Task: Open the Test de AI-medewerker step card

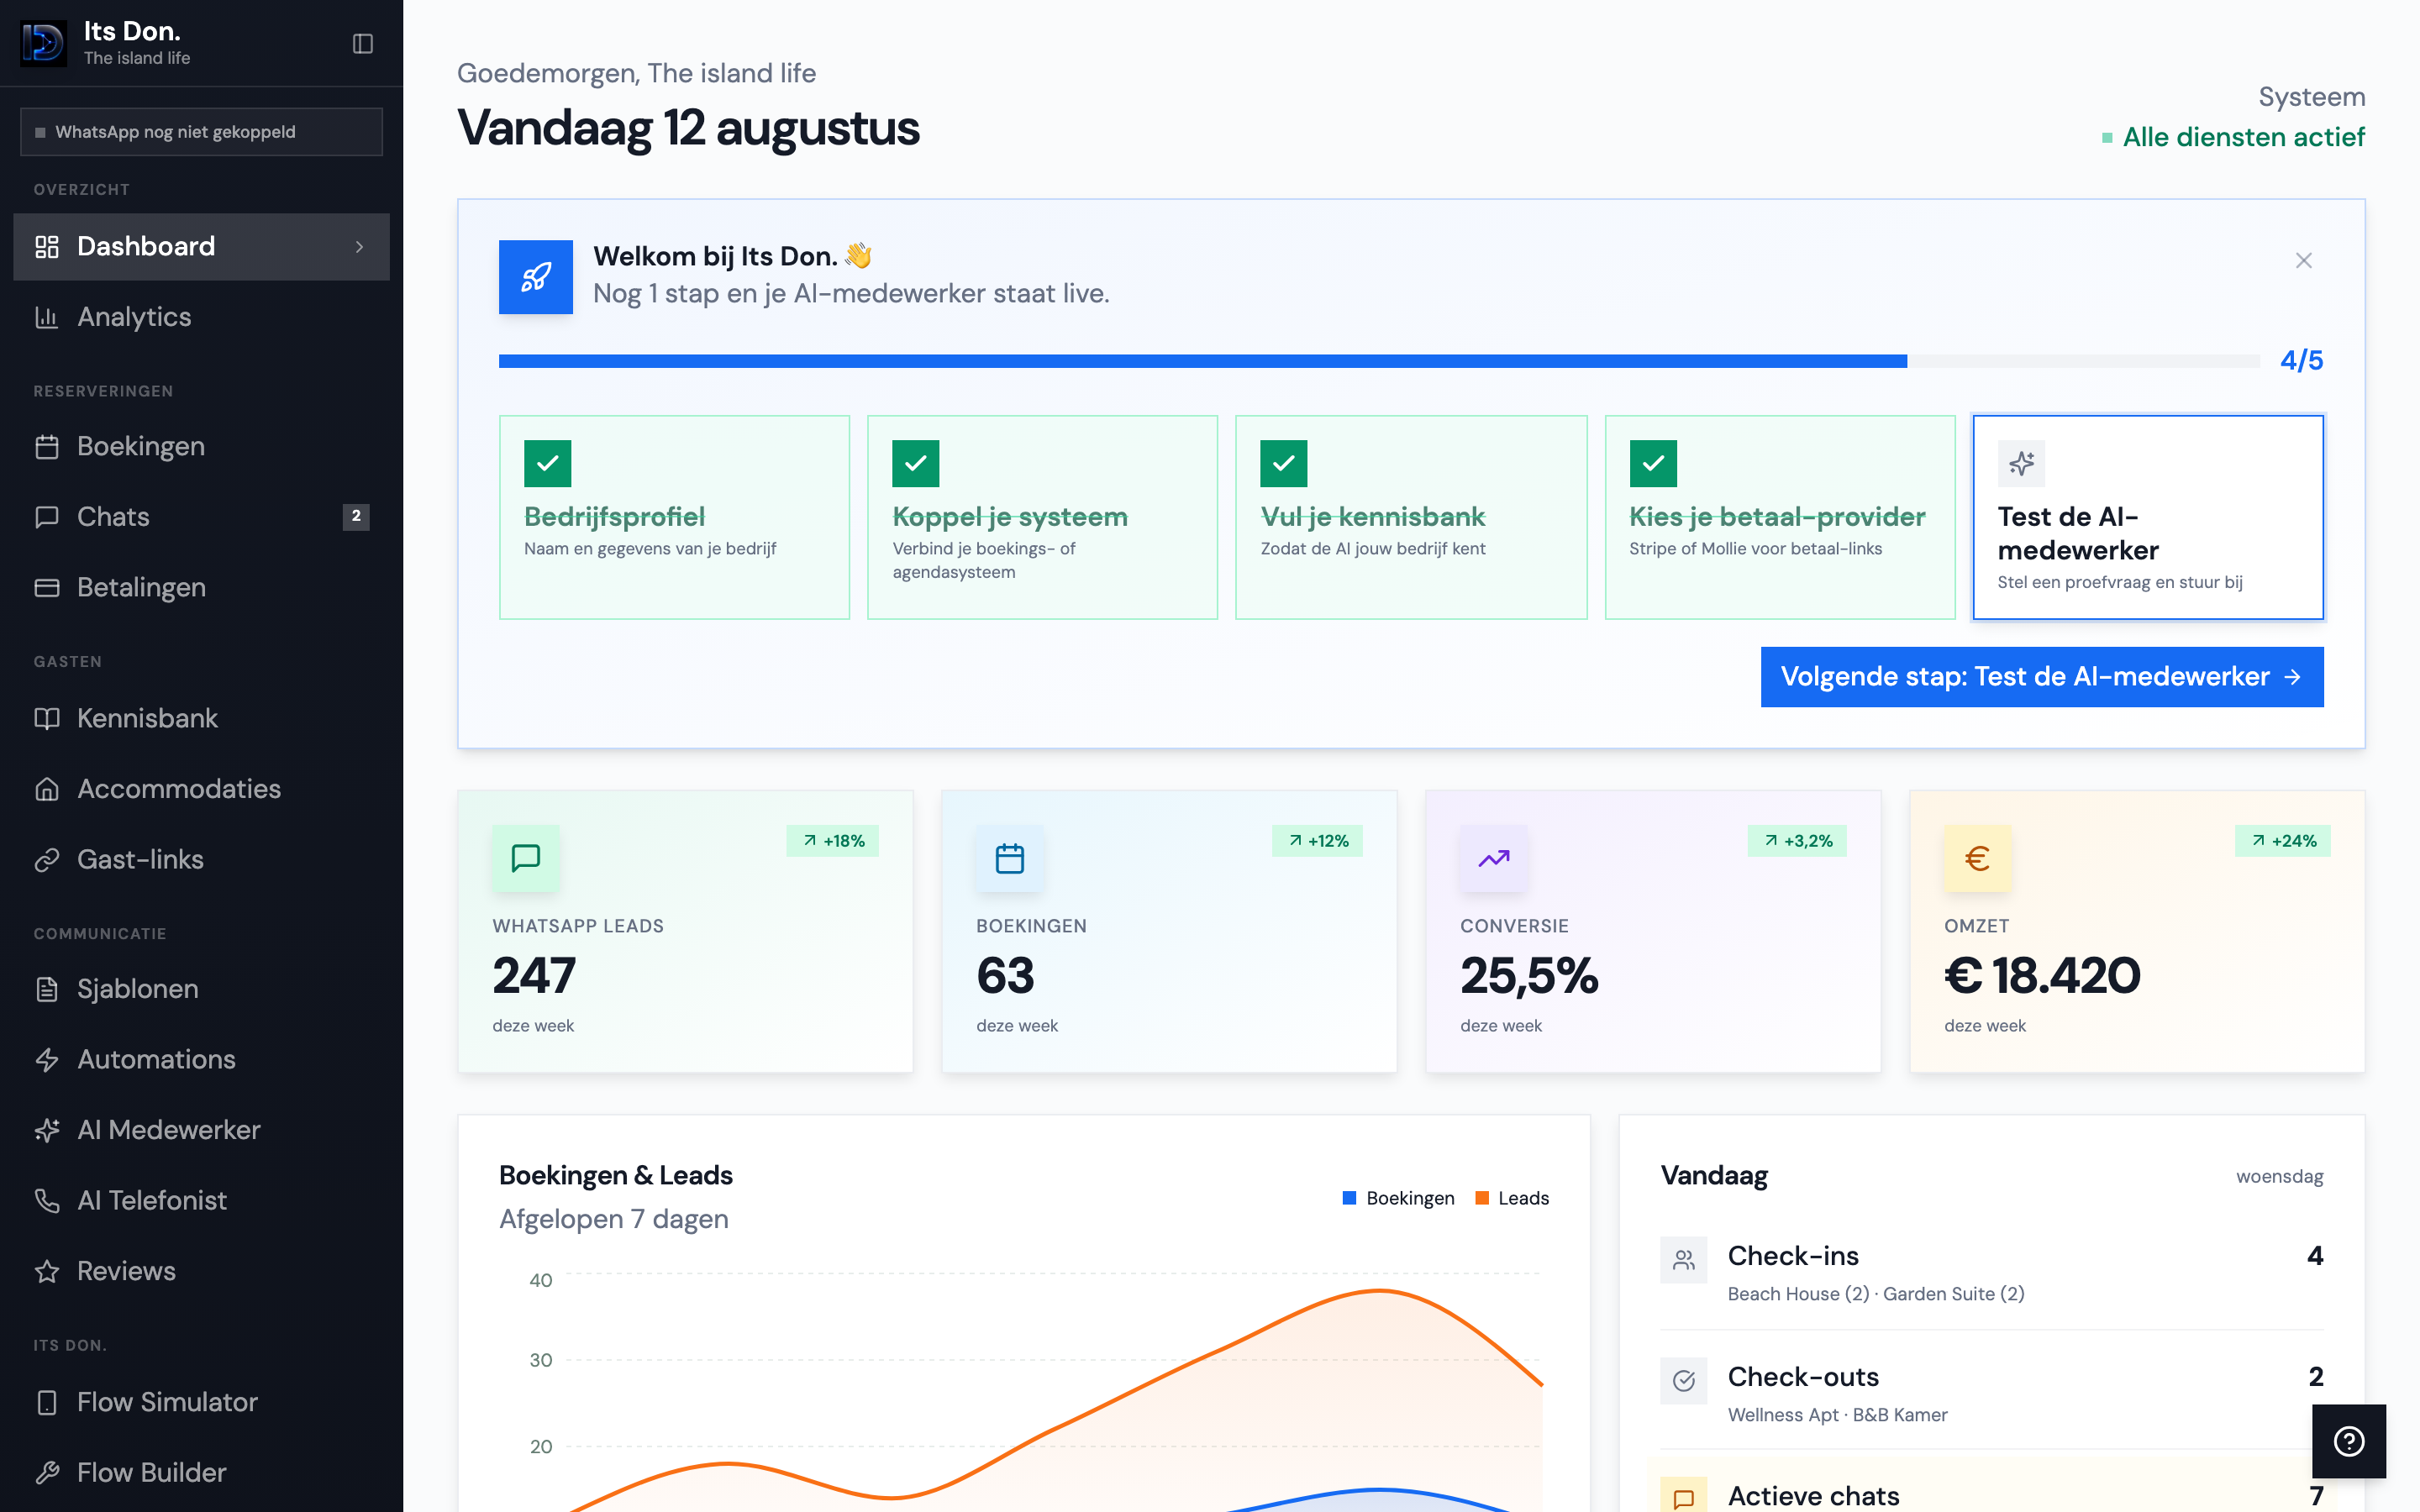Action: 2148,517
